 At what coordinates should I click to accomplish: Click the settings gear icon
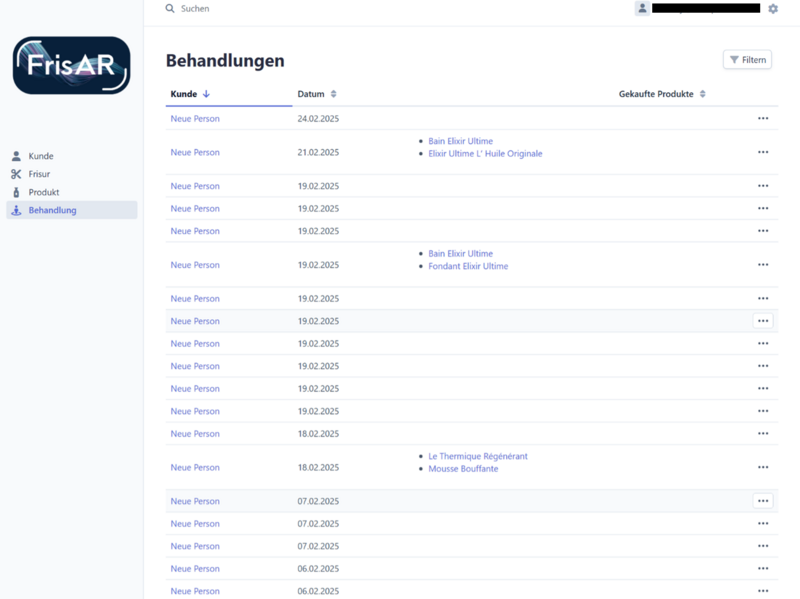[773, 9]
